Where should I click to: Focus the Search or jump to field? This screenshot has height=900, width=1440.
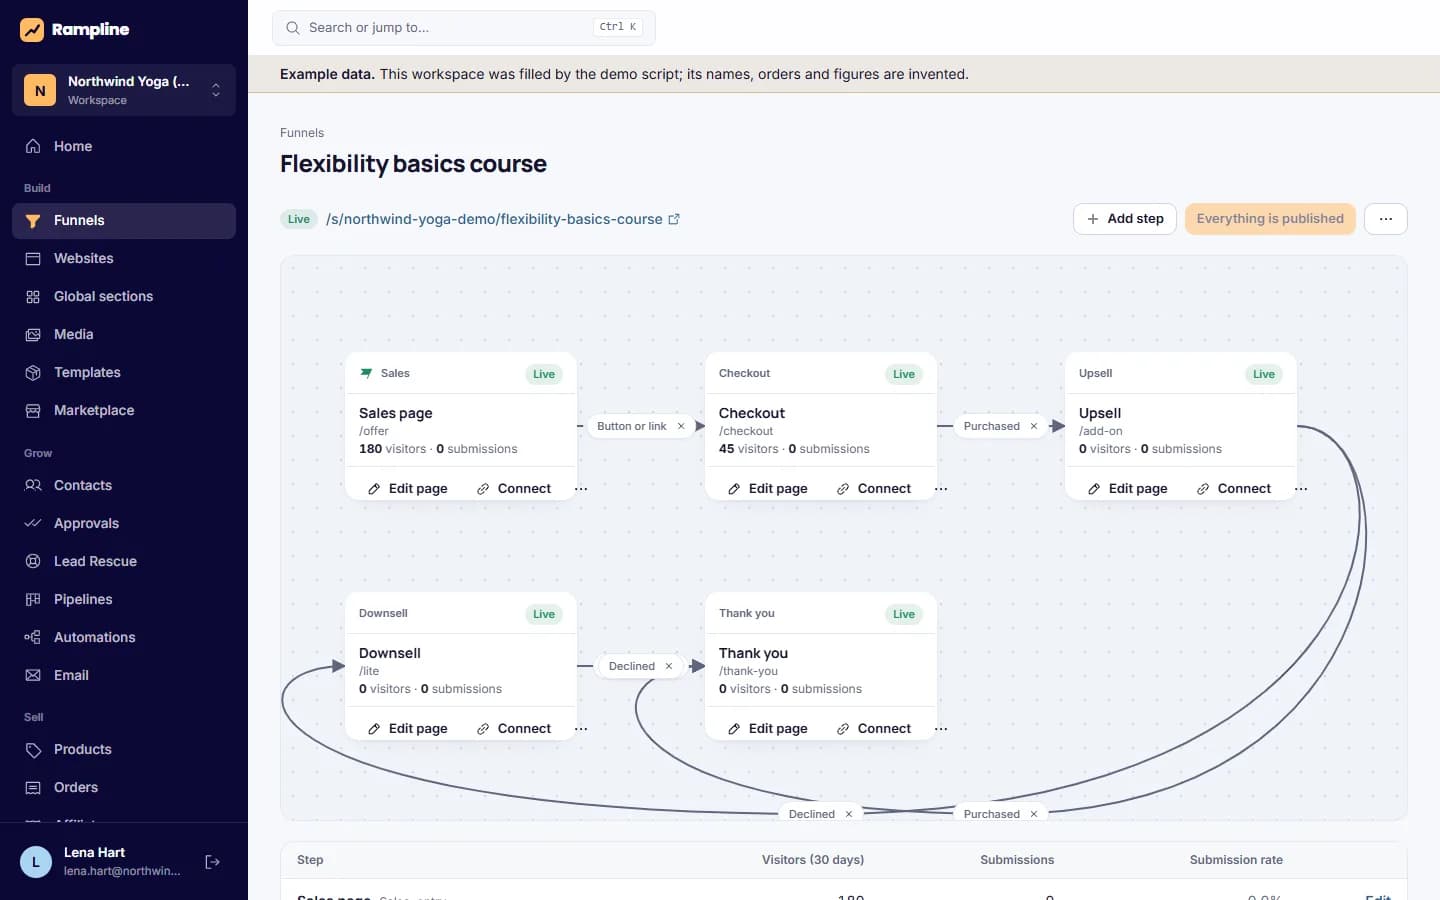pyautogui.click(x=464, y=28)
